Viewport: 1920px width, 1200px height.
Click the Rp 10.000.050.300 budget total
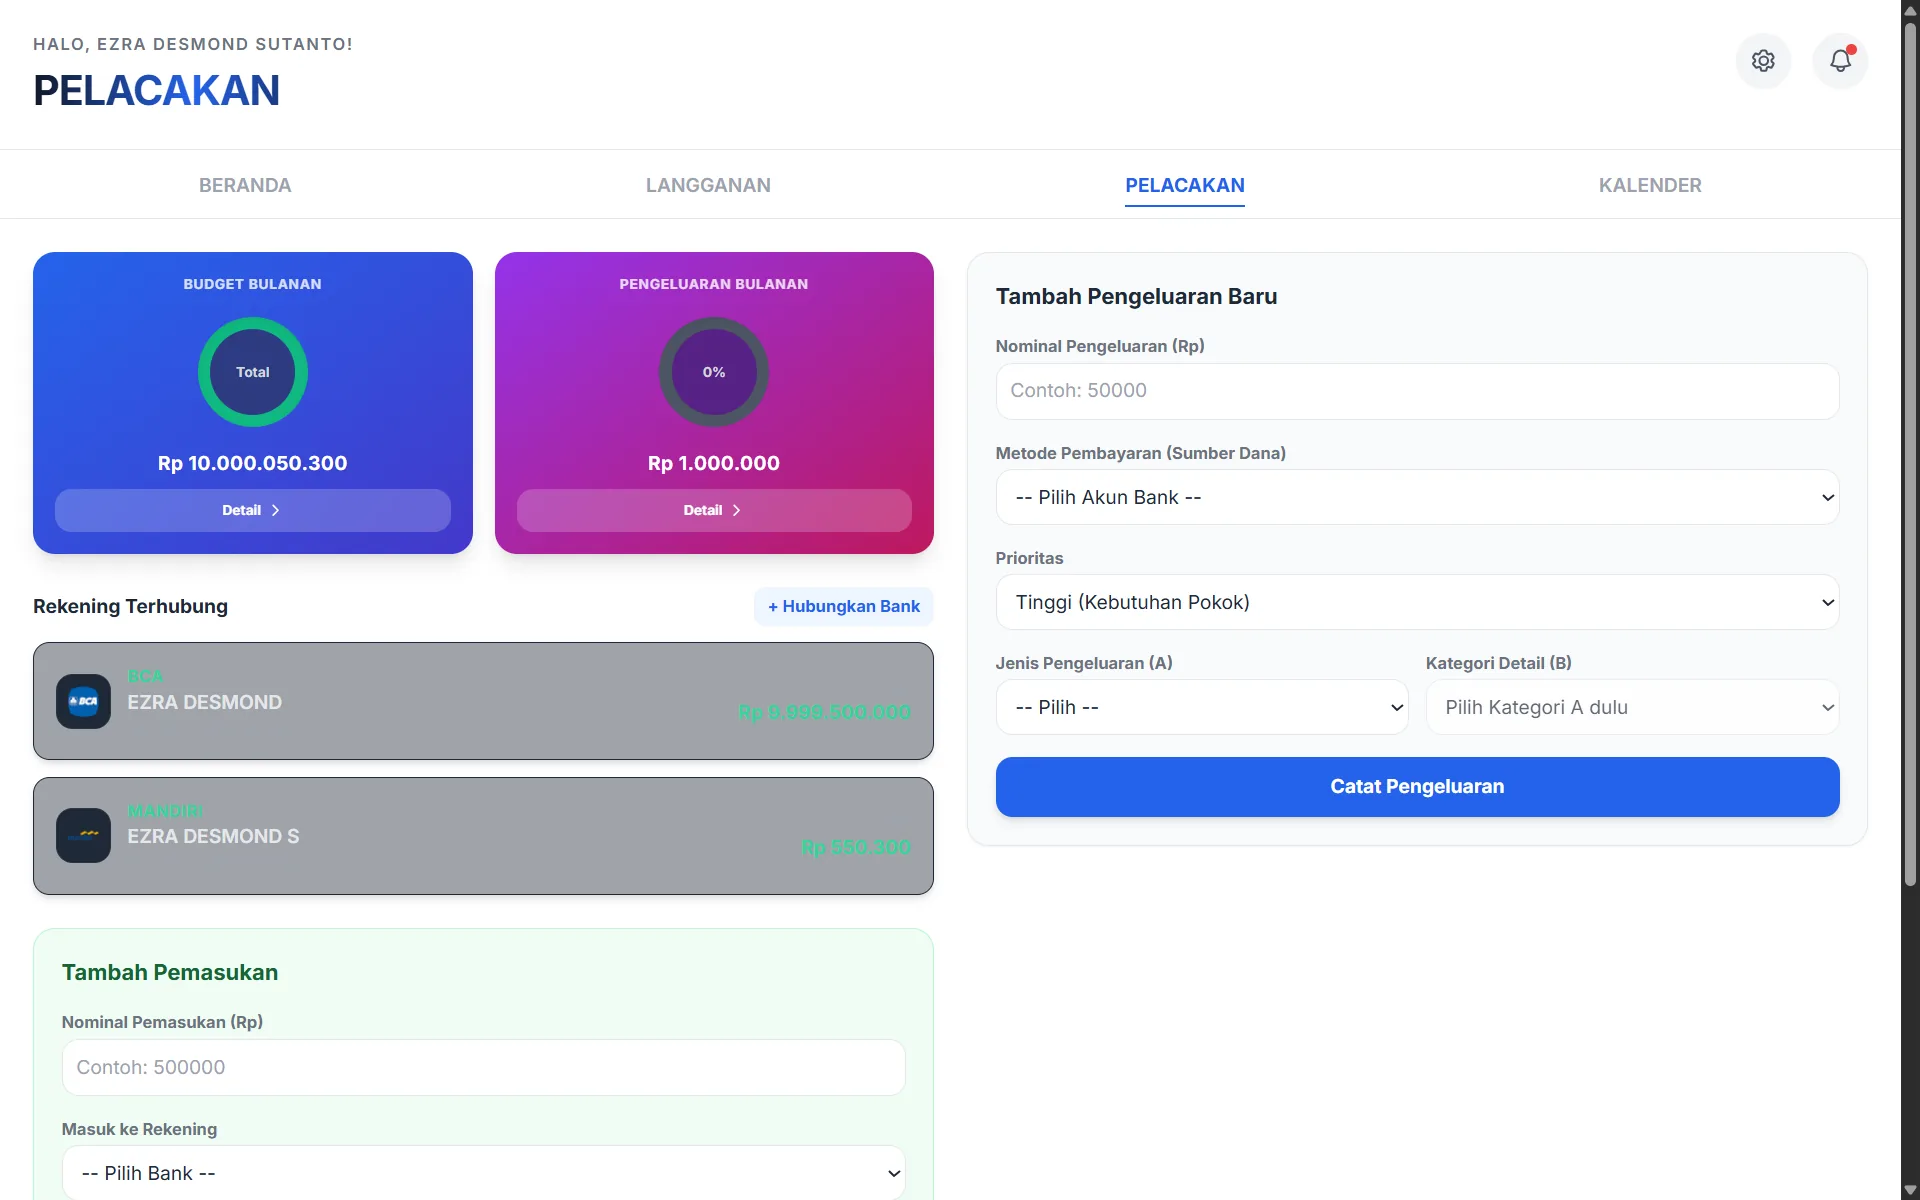pyautogui.click(x=253, y=463)
